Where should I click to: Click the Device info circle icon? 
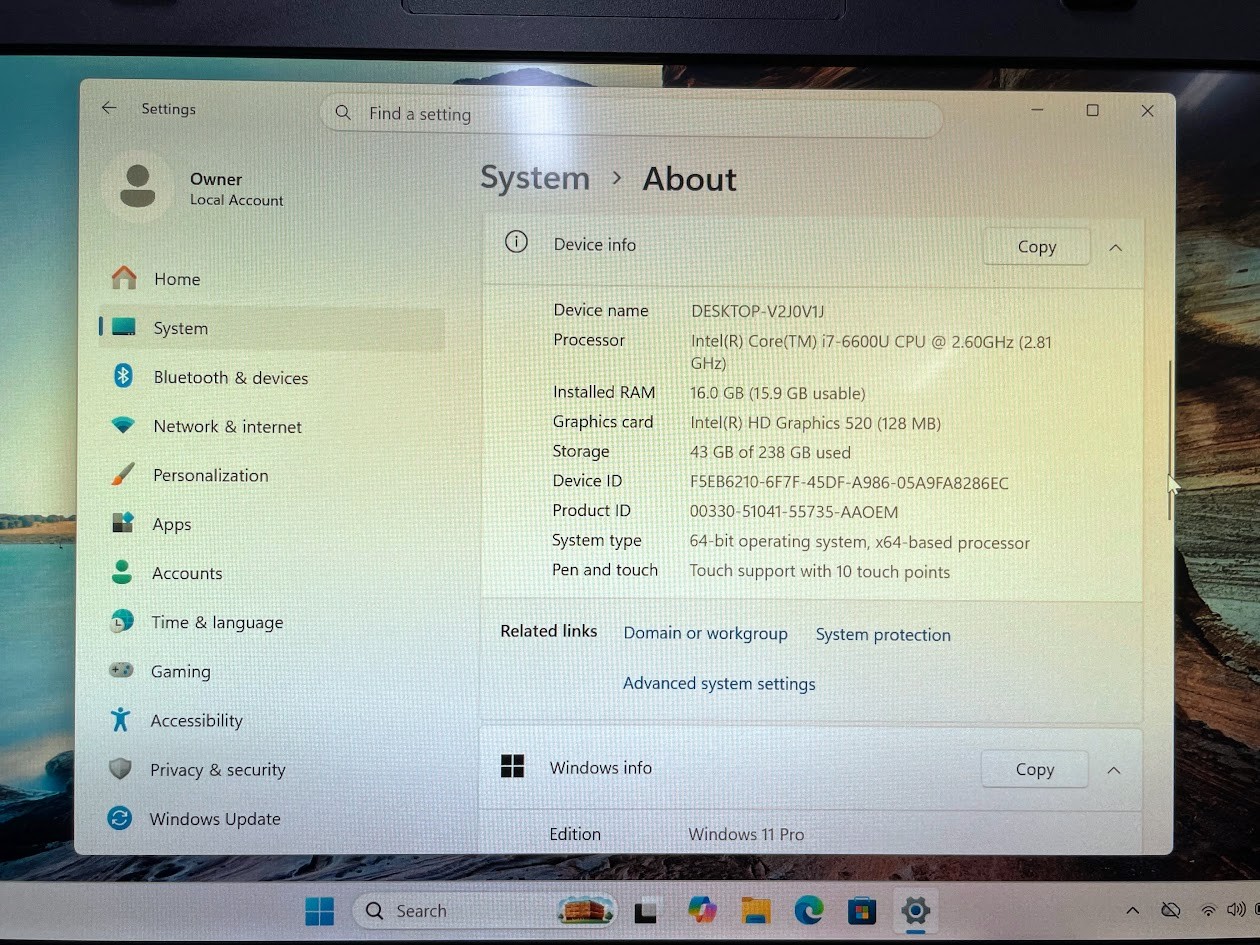pyautogui.click(x=516, y=242)
